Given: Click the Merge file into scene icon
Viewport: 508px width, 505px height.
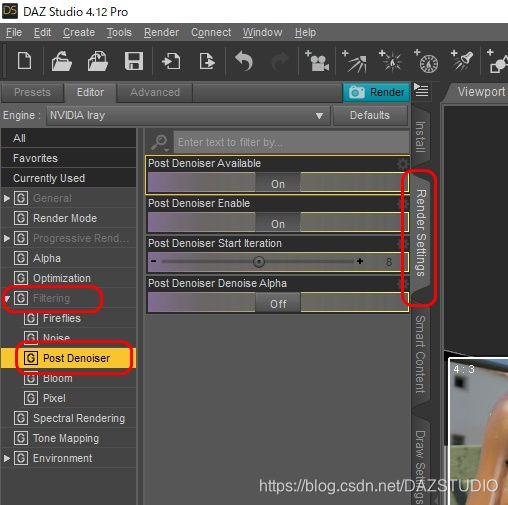Looking at the screenshot, I should pyautogui.click(x=98, y=61).
